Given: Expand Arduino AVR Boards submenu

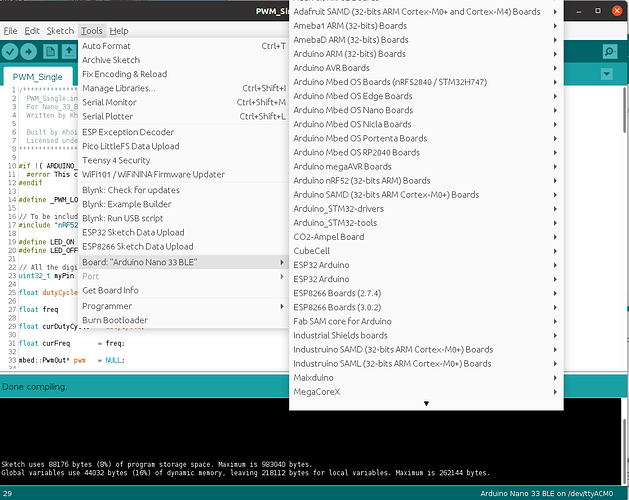Looking at the screenshot, I should [x=426, y=68].
